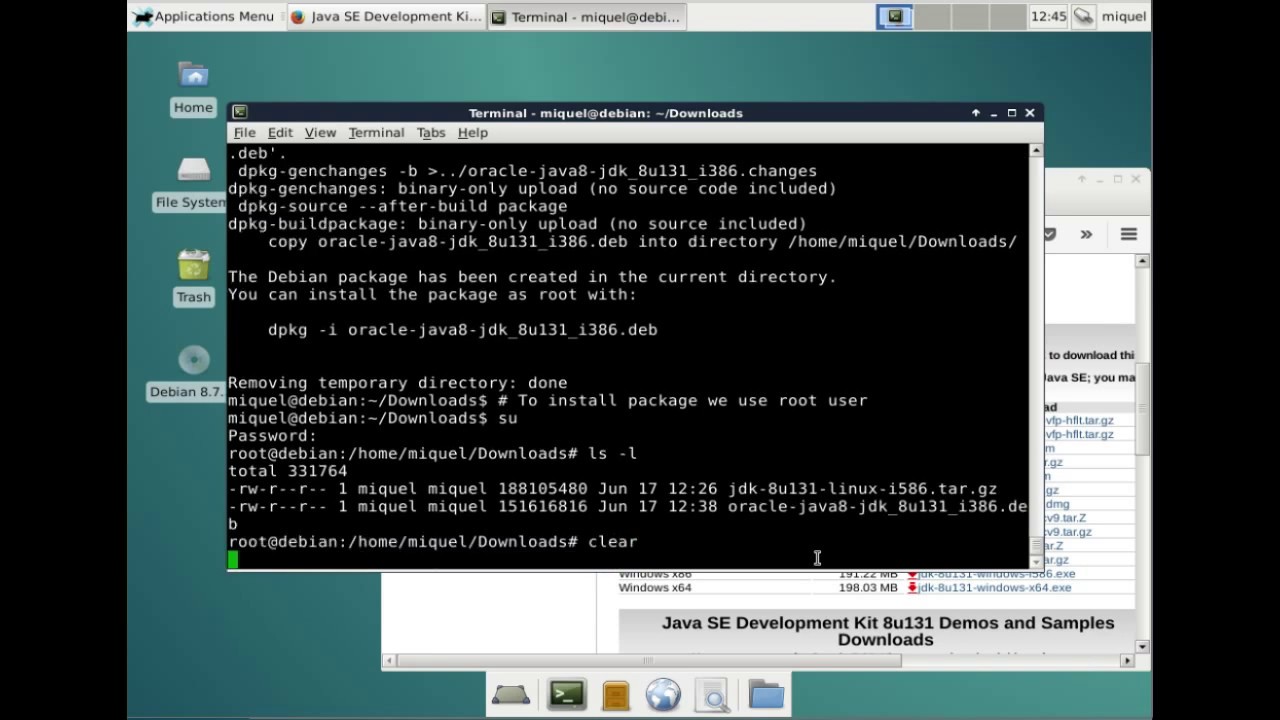
Task: Download jdk-8u131-windows-i586.exe link
Action: click(x=997, y=574)
